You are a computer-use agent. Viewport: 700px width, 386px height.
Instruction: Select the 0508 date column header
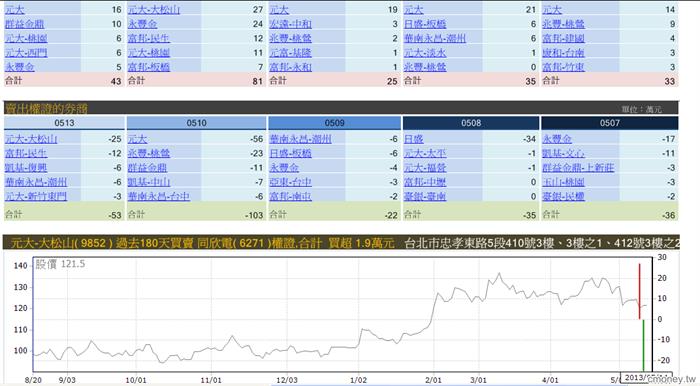tap(471, 123)
